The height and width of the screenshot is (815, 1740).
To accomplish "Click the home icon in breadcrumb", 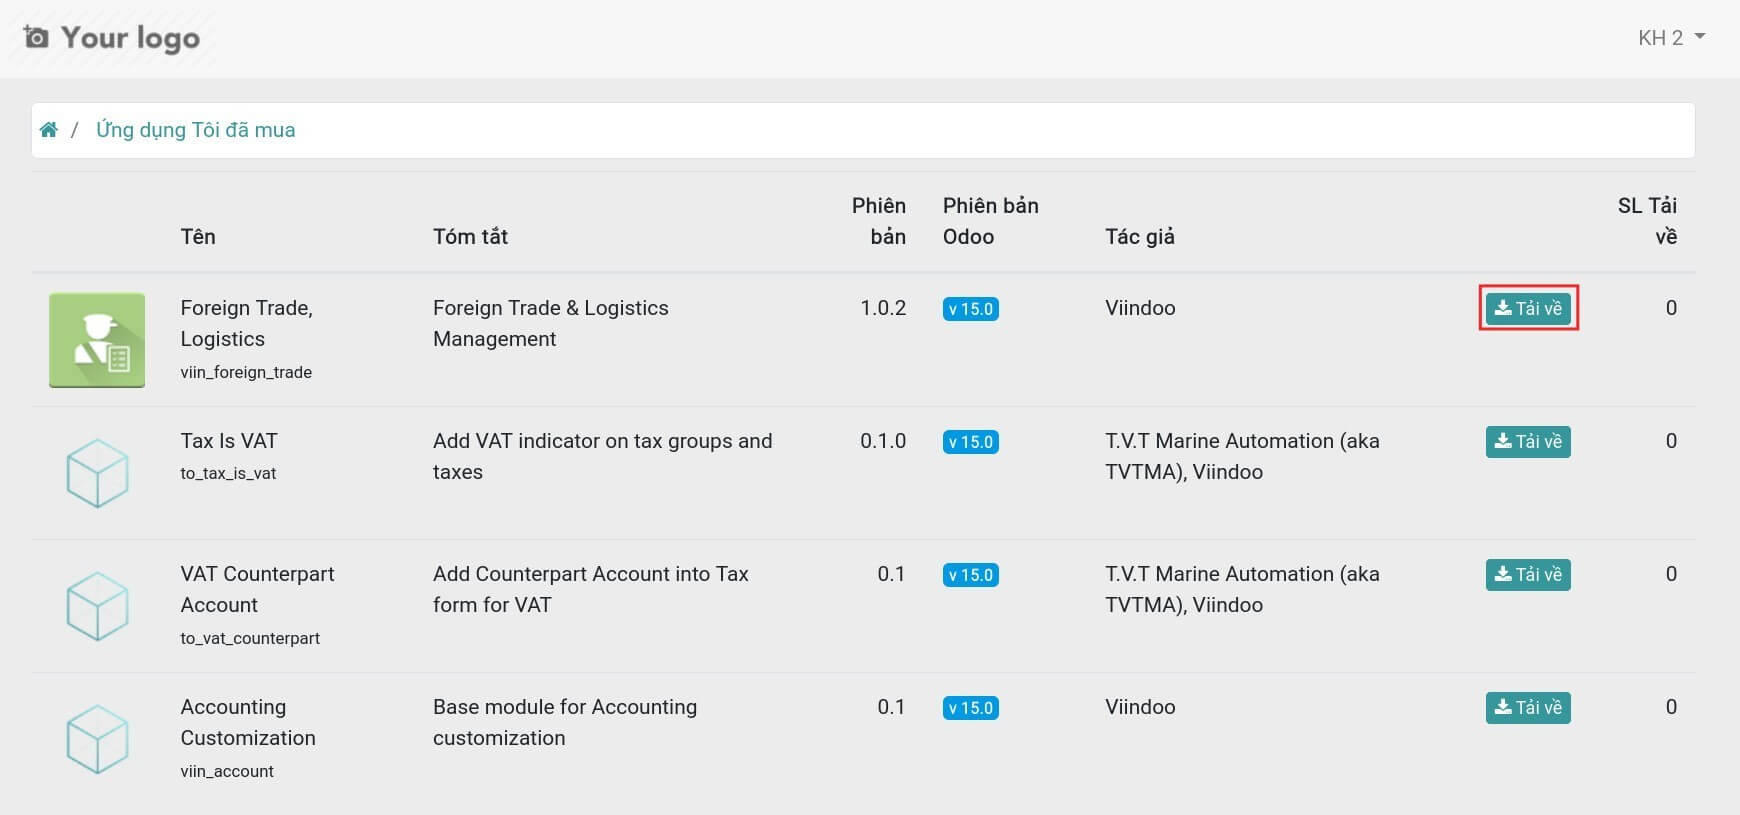I will point(48,130).
